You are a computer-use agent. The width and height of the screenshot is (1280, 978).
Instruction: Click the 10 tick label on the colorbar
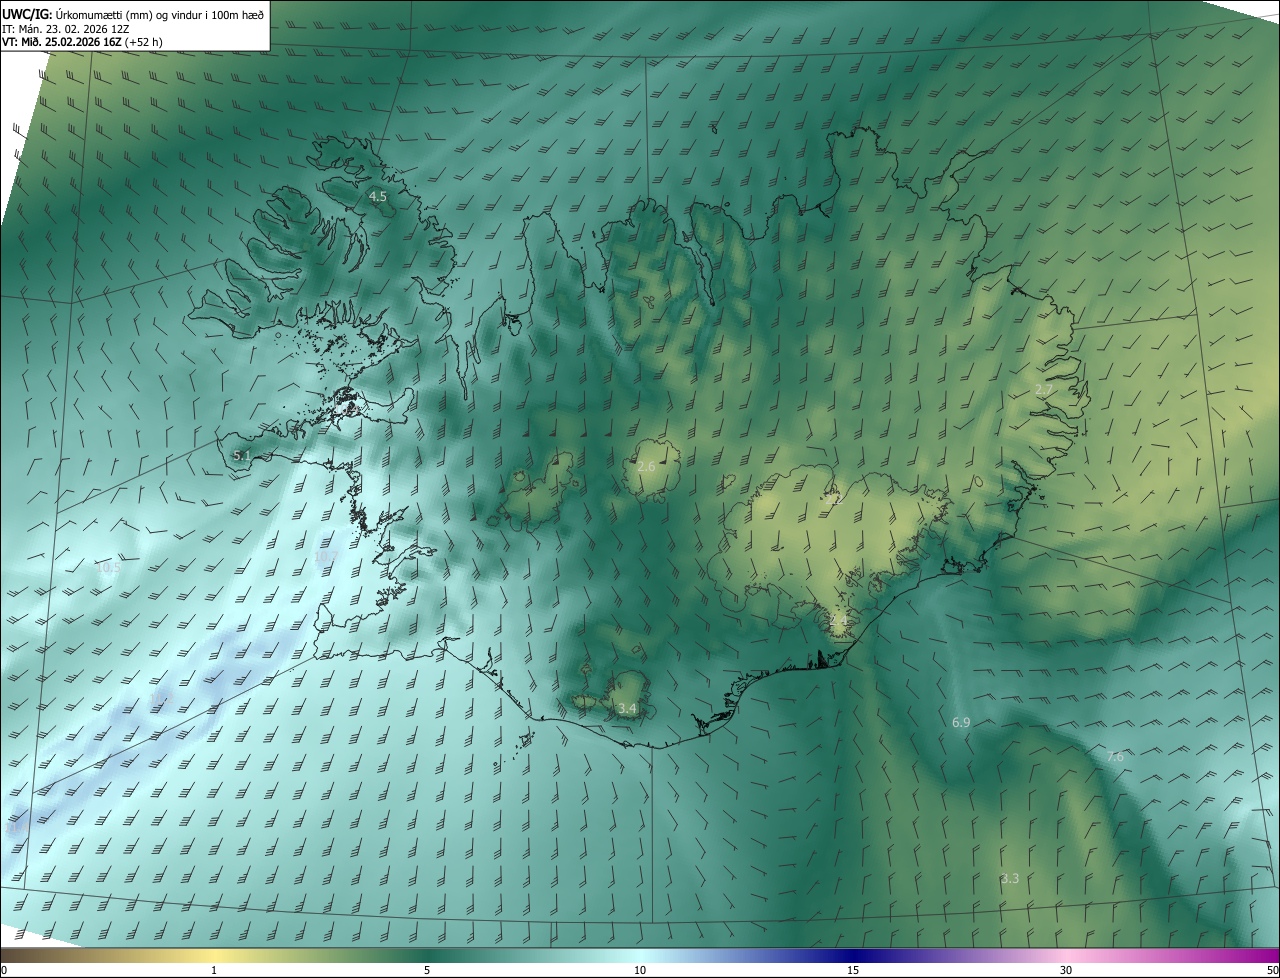(x=640, y=970)
